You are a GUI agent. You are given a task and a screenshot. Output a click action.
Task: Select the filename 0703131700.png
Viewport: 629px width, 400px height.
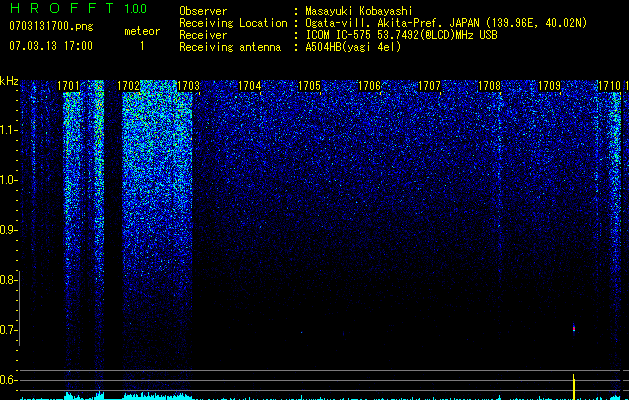(x=51, y=26)
